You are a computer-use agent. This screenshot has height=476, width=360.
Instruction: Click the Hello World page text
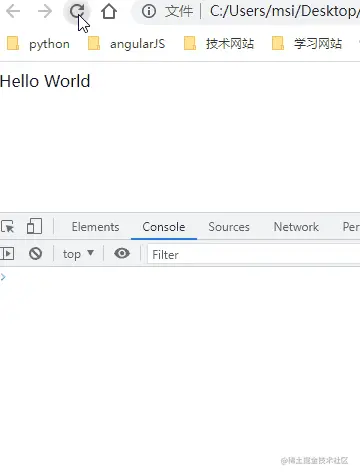pos(45,81)
